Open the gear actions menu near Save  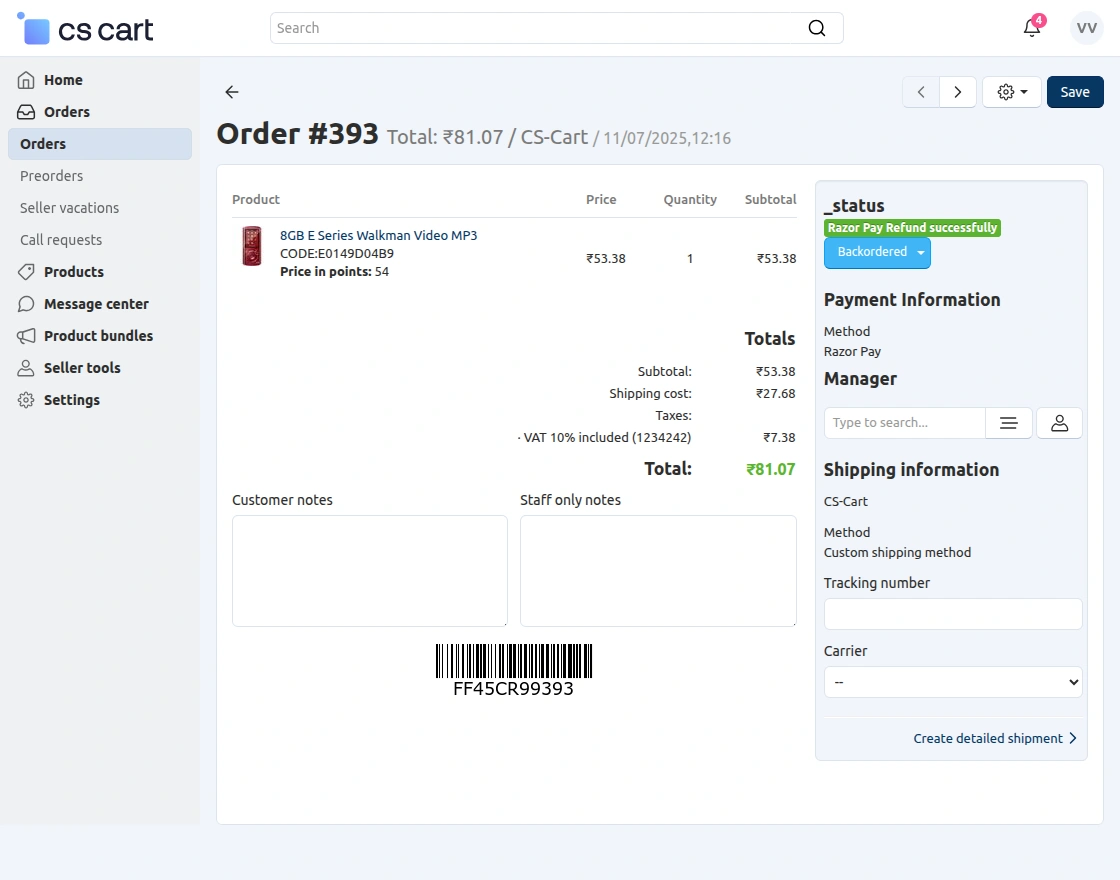click(1011, 91)
